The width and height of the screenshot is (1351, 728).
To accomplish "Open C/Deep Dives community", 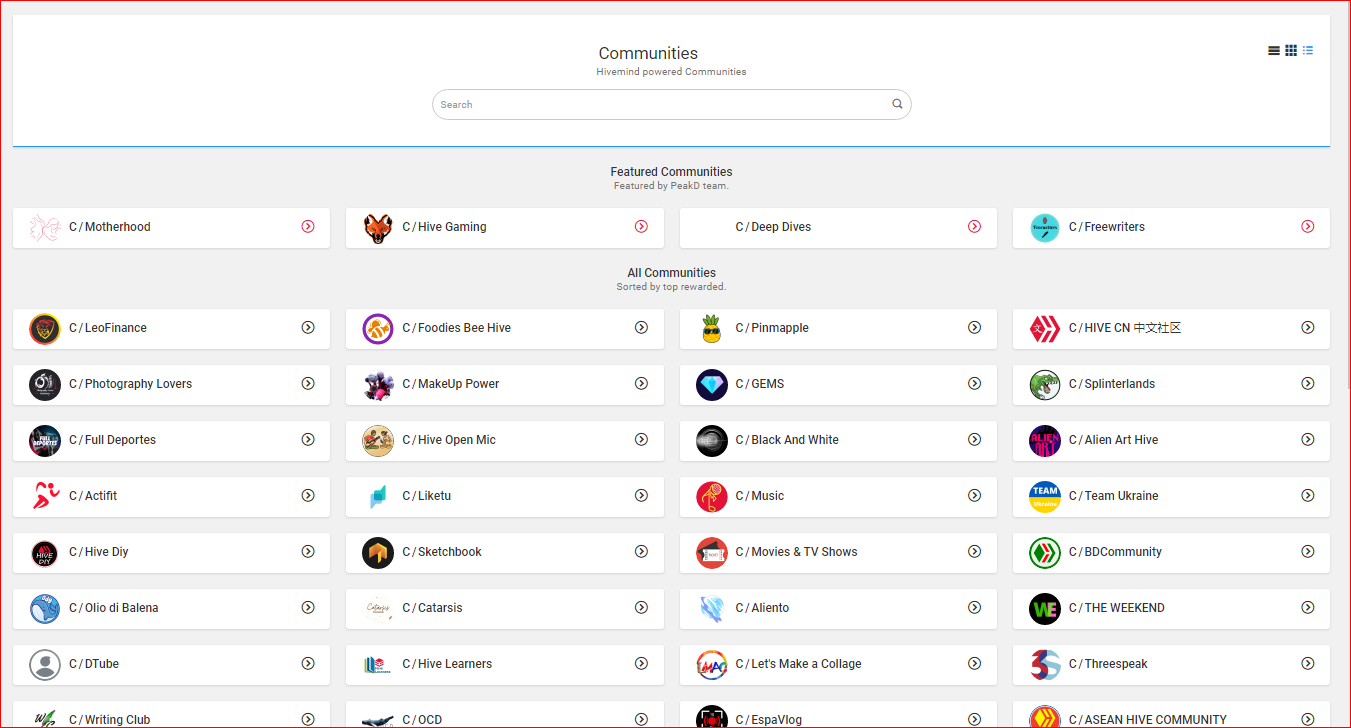I will click(773, 227).
